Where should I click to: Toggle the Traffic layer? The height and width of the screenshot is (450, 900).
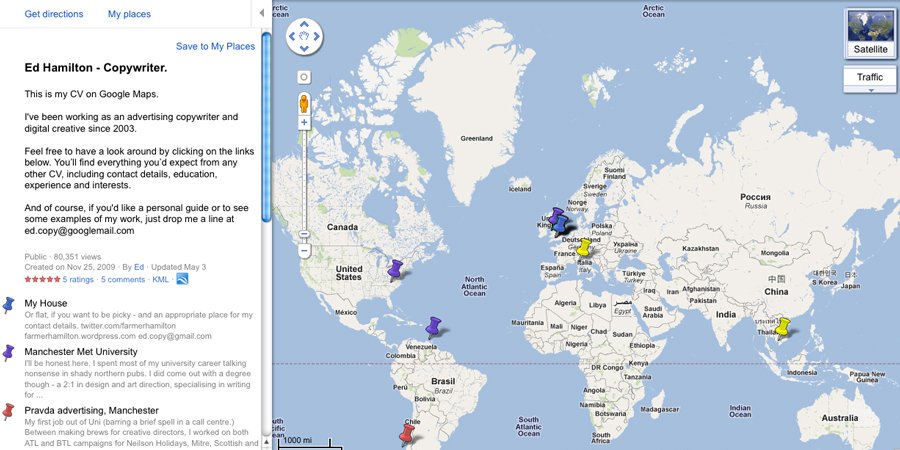[870, 77]
